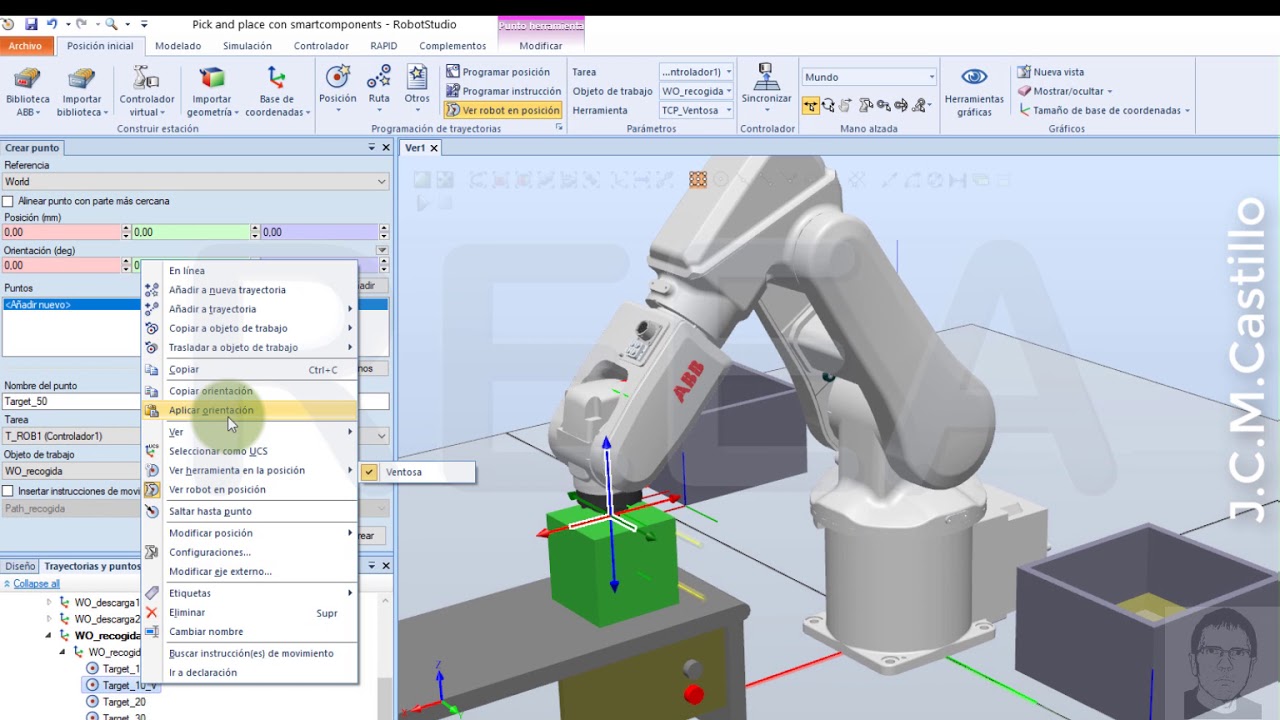Open the Controlador virtual tool

click(x=146, y=91)
